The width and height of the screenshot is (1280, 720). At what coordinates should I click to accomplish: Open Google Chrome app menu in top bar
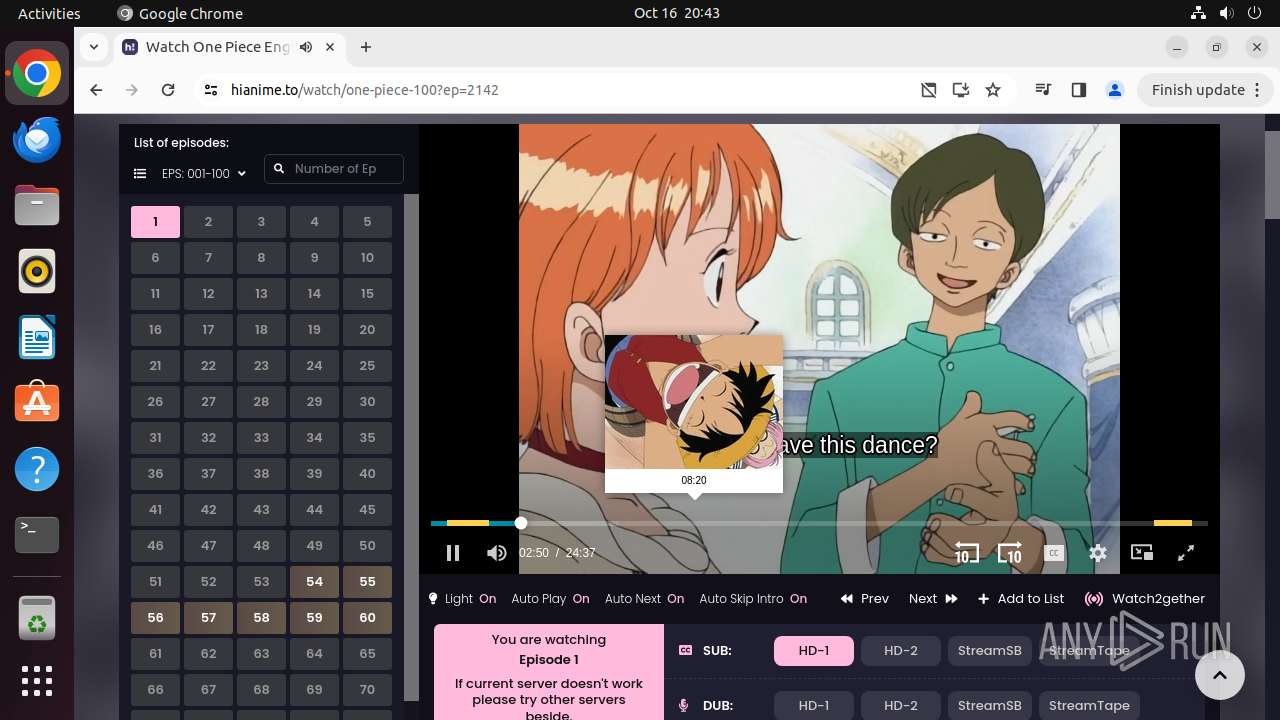pyautogui.click(x=180, y=13)
